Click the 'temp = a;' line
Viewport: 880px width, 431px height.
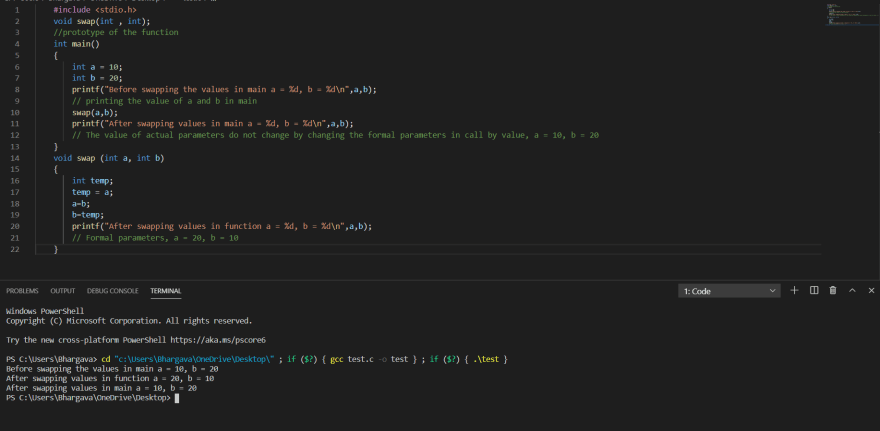[x=93, y=192]
